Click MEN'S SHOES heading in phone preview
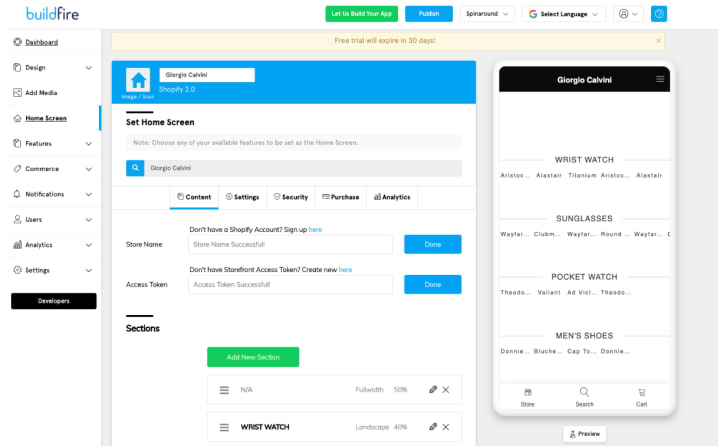Screen dimensions: 720x446 (584, 336)
